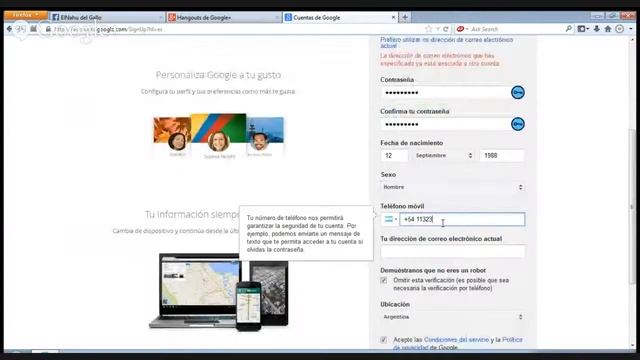Open the Septiembre month dropdown
Viewport: 640px width, 360px height.
point(444,156)
